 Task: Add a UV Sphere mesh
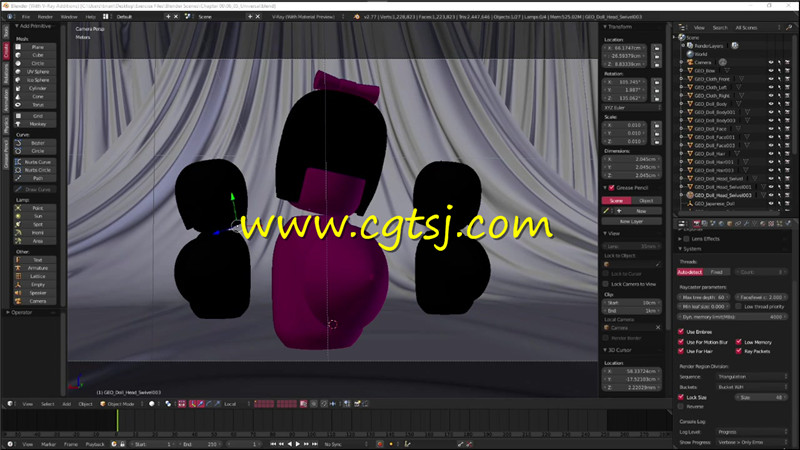(x=35, y=72)
